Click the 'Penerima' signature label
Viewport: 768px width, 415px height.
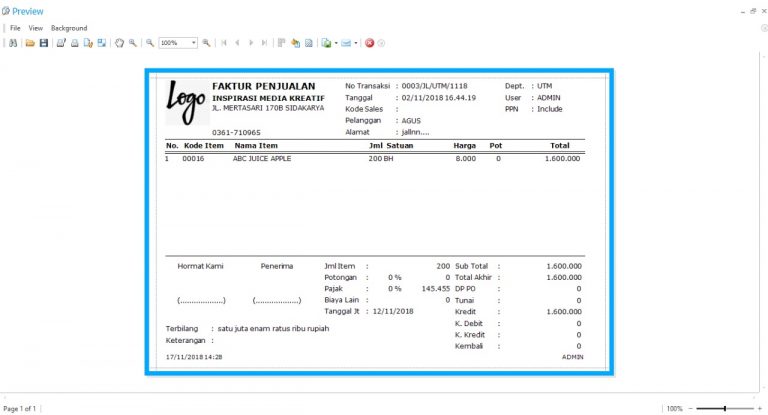click(x=277, y=266)
